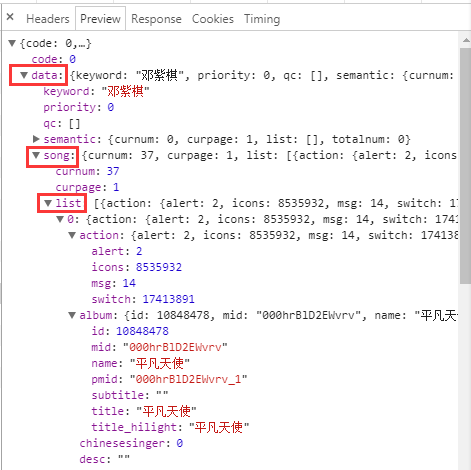Select the title_hilight "平凡天使" row
Screen dimensions: 471x470
pyautogui.click(x=170, y=427)
